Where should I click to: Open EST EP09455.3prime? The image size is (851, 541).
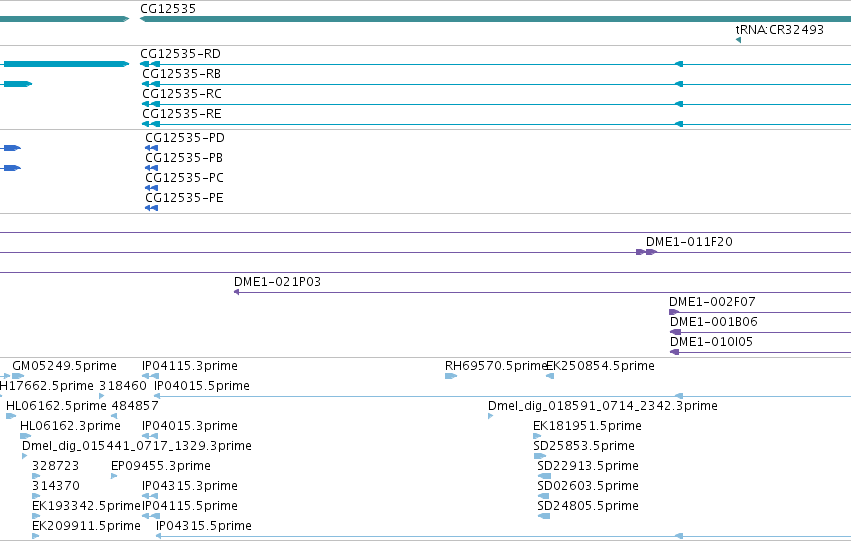point(161,467)
